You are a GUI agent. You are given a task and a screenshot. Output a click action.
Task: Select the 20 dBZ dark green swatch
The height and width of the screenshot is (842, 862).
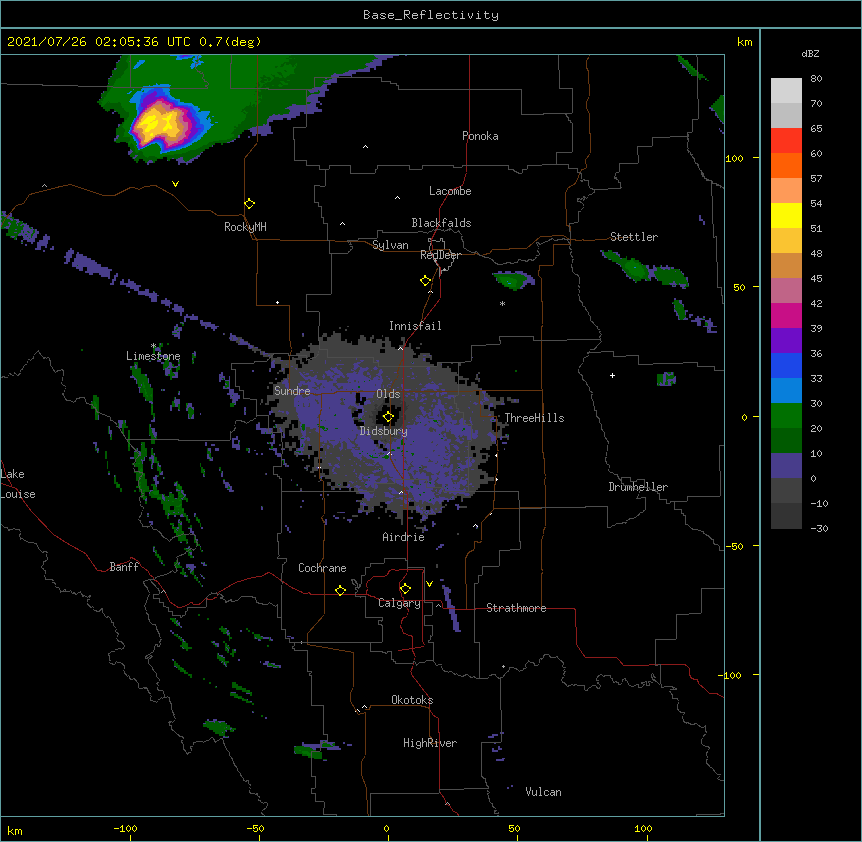(x=786, y=440)
